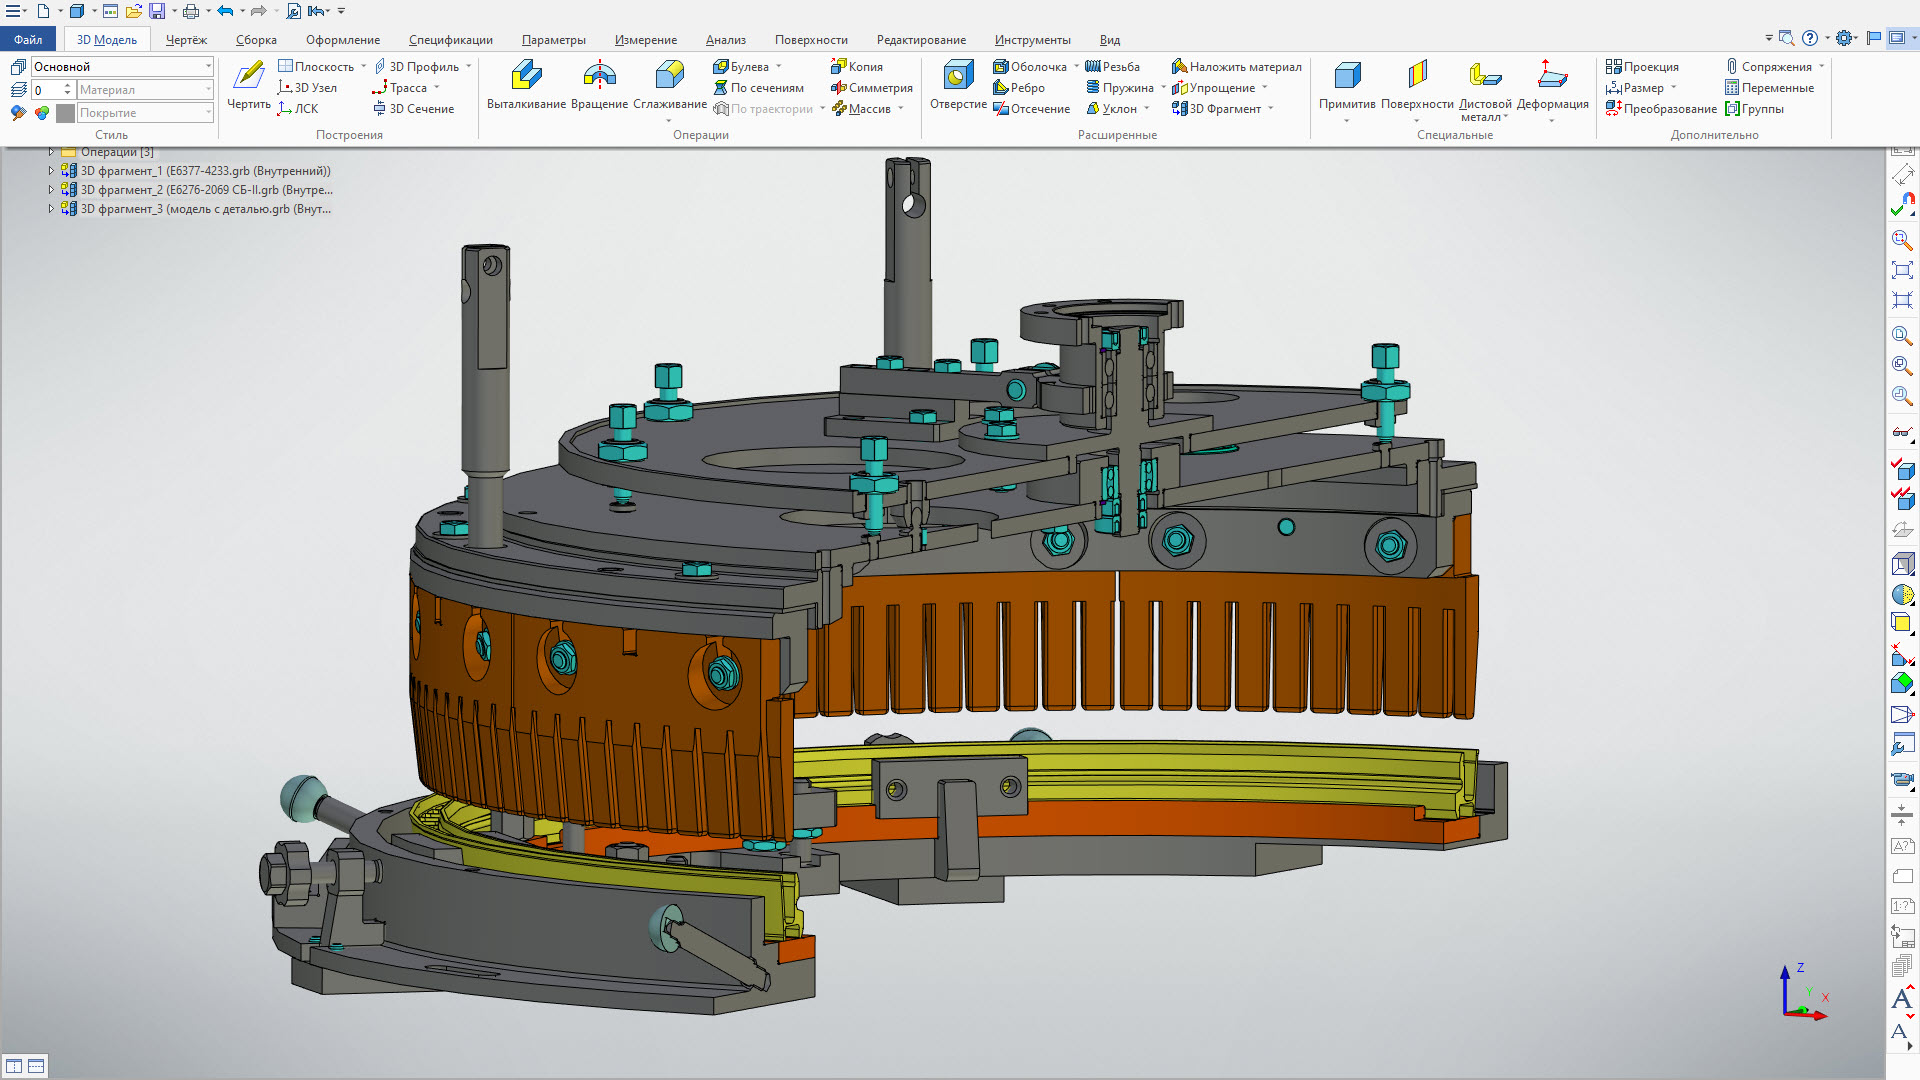Open the Файл menu
1920x1080 pixels.
click(28, 40)
